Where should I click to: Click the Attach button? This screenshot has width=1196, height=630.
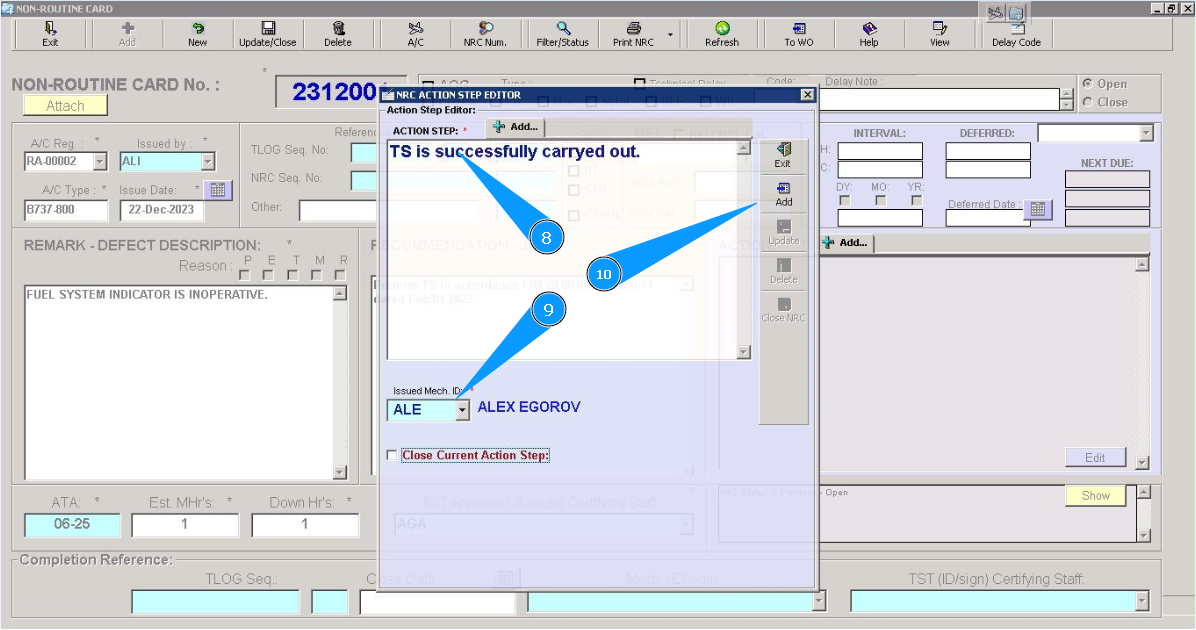[66, 106]
